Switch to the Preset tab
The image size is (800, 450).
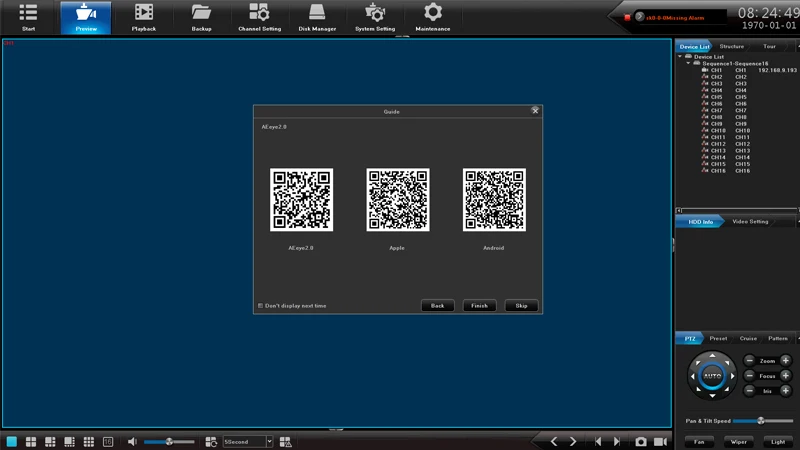718,338
